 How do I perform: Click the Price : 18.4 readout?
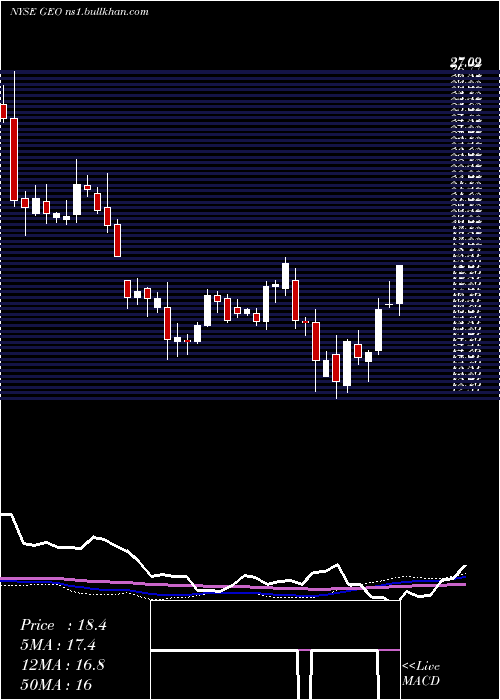pos(63,625)
